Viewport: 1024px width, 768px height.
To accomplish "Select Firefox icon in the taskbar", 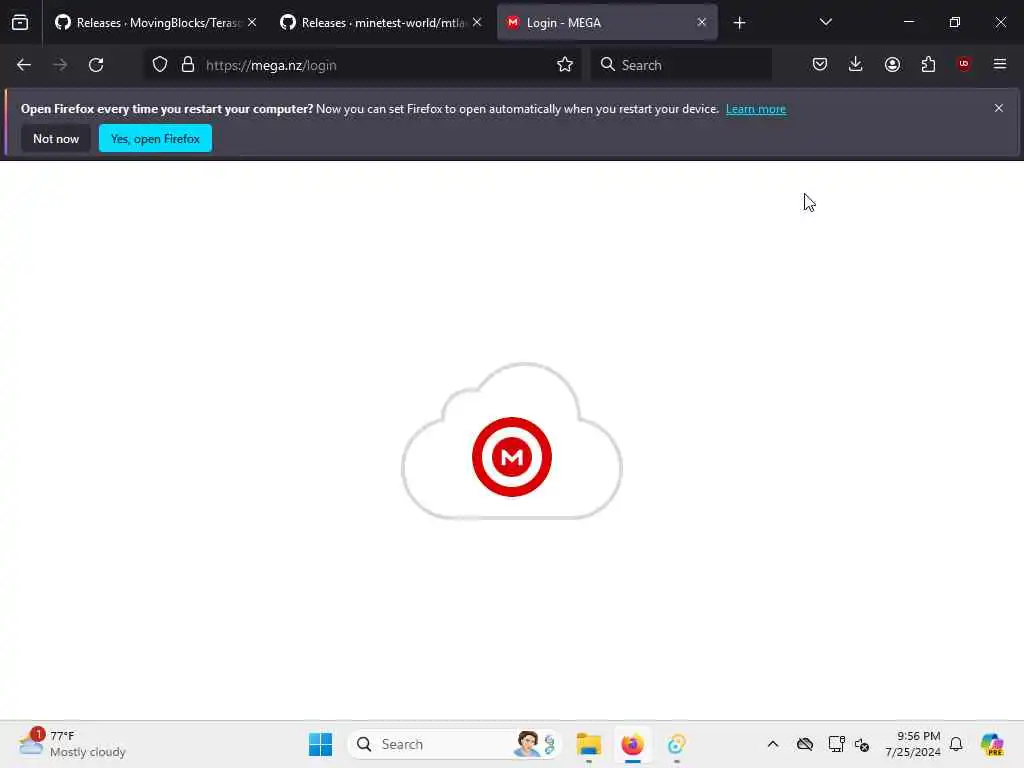I will 632,744.
